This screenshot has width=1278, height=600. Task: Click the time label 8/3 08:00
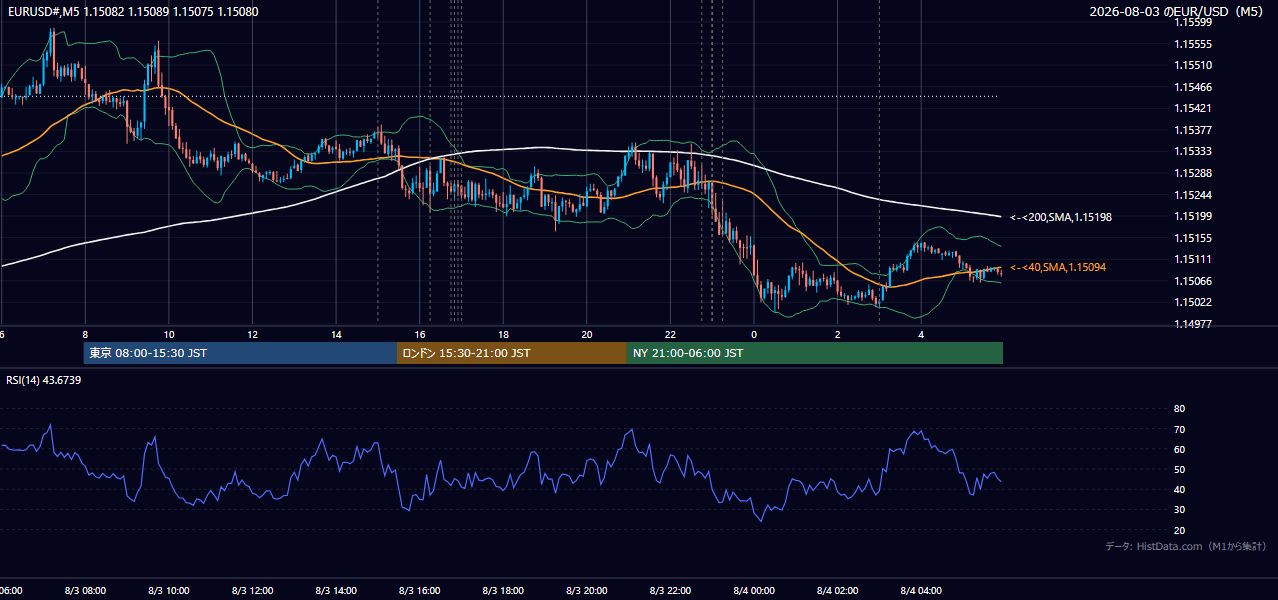tap(85, 591)
